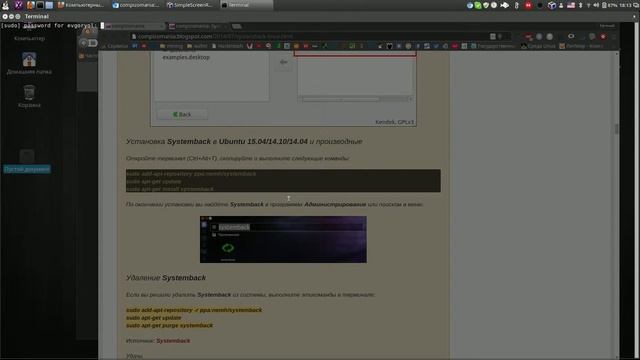Click the sudo apt-get purge systemback line
Viewport: 640px width, 360px height.
point(169,325)
